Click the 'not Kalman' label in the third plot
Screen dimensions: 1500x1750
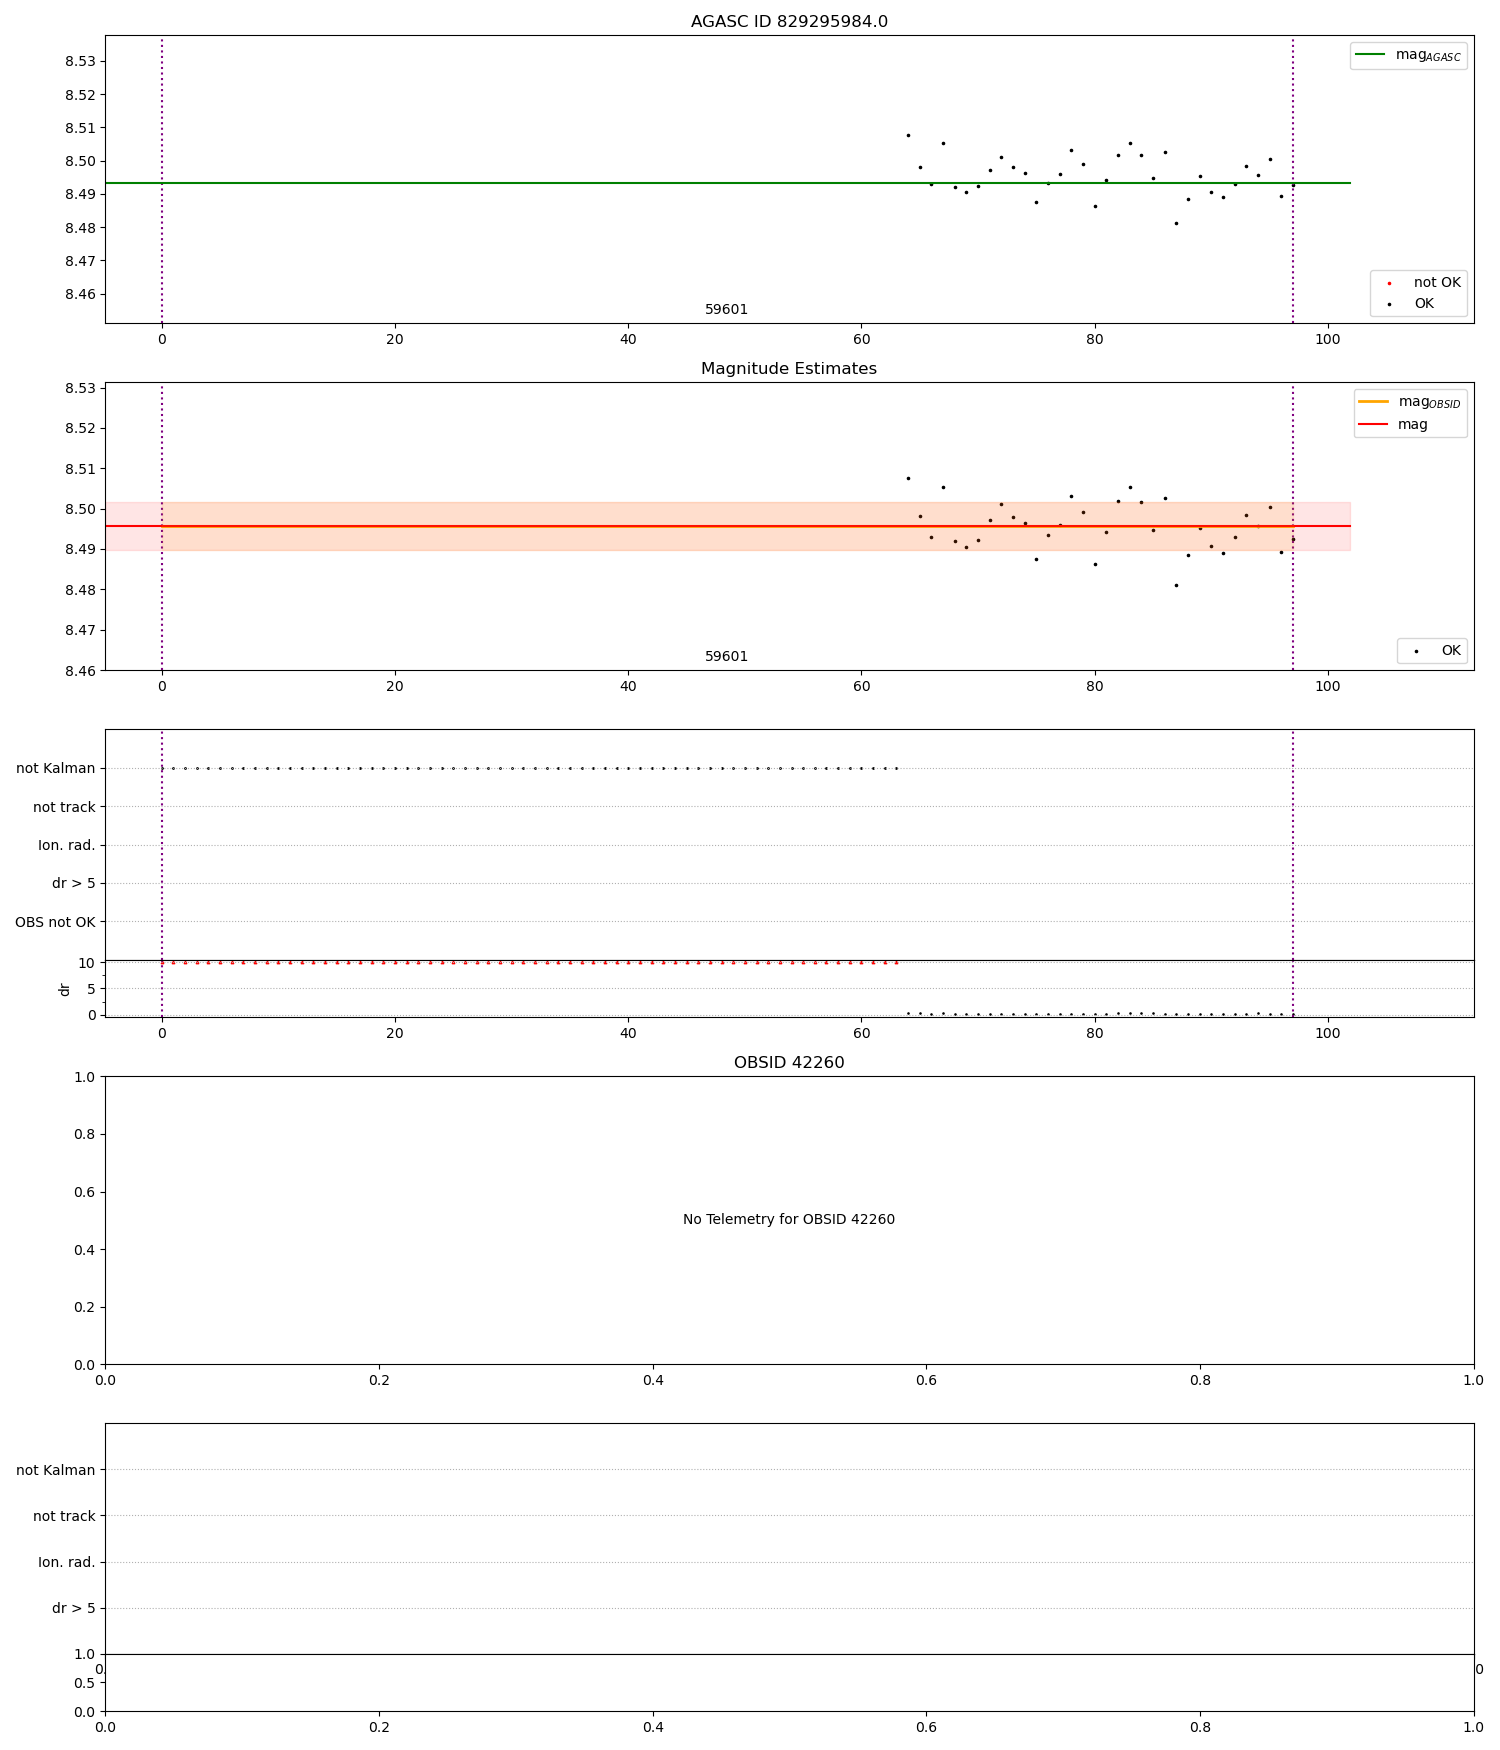coord(56,769)
